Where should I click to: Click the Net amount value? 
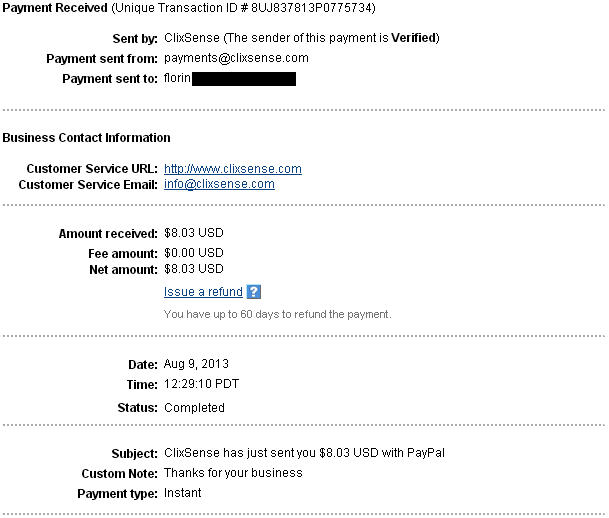tap(194, 269)
